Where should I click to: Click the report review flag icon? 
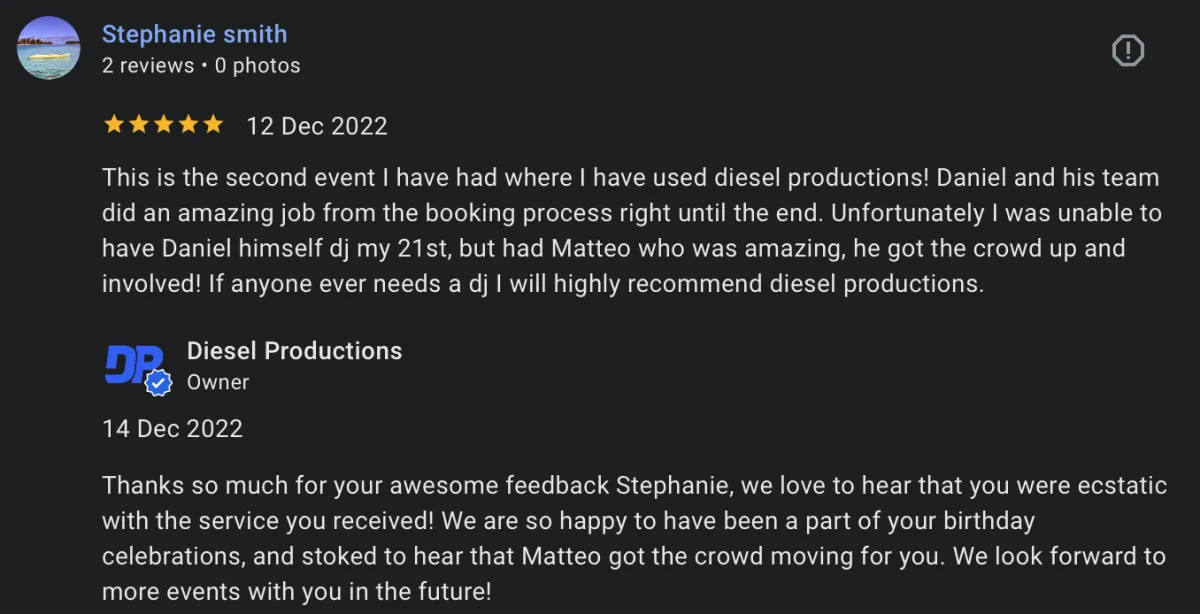pyautogui.click(x=1128, y=50)
